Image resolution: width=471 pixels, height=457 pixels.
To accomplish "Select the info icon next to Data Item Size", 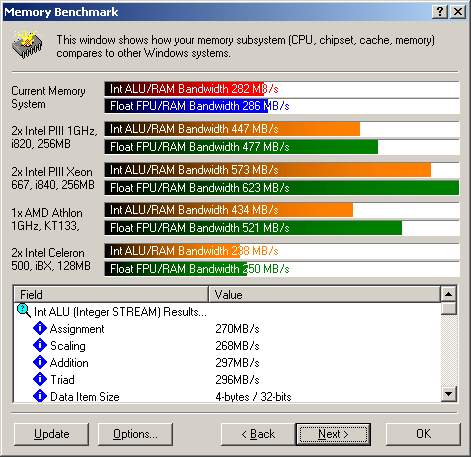I will (40, 396).
